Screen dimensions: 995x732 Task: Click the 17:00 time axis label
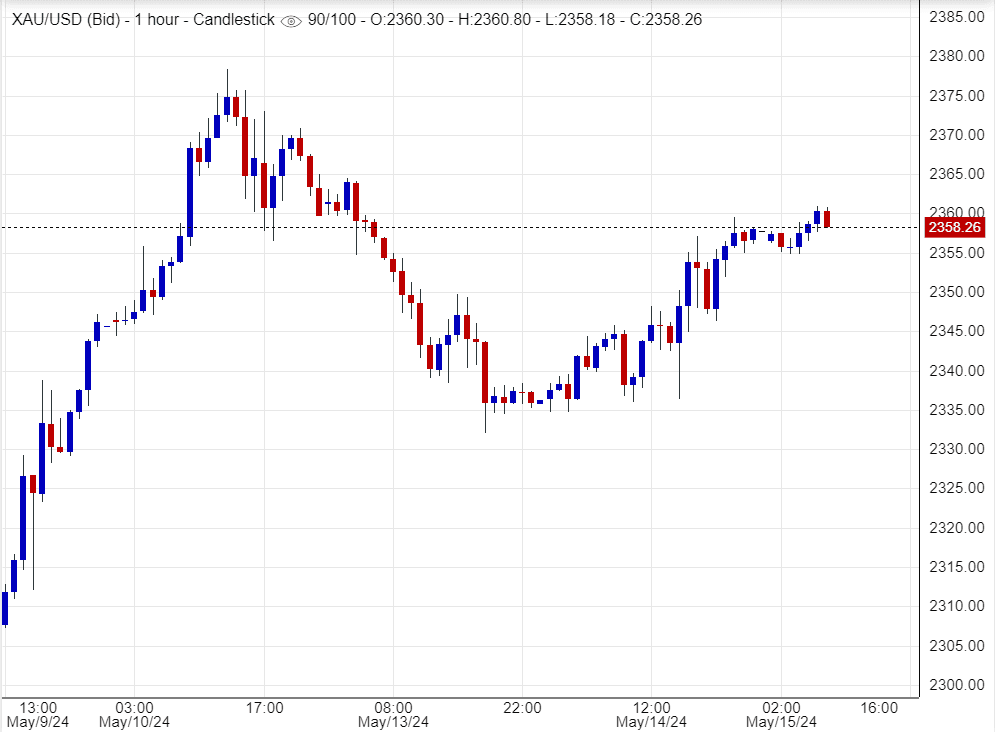[x=264, y=707]
